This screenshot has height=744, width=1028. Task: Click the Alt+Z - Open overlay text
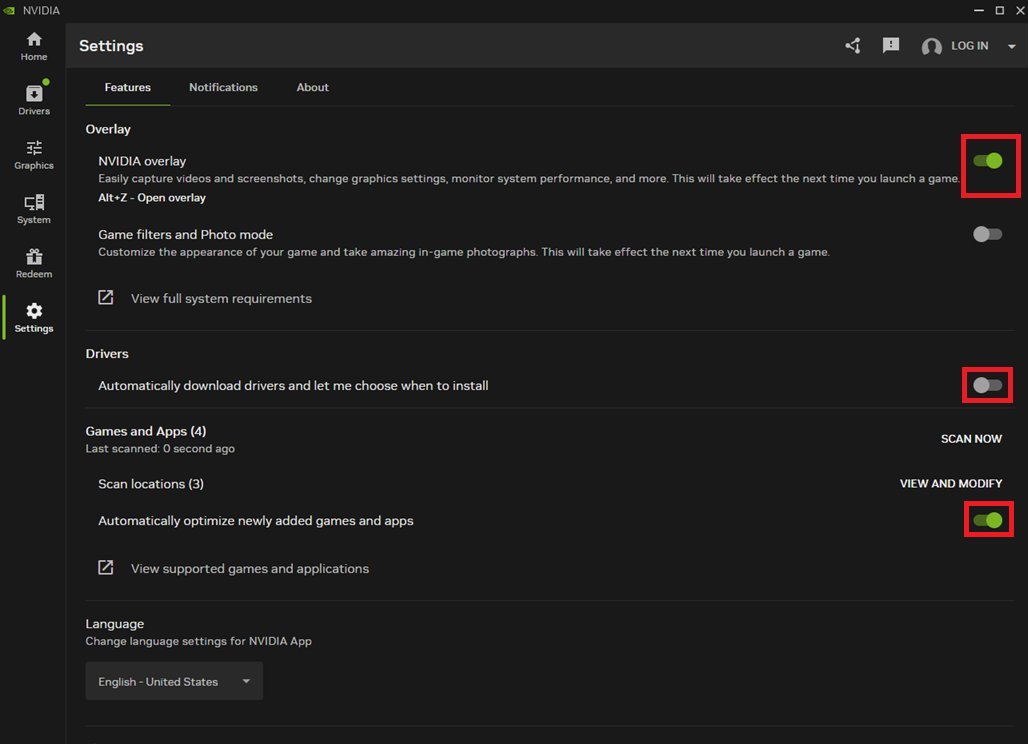tap(152, 197)
